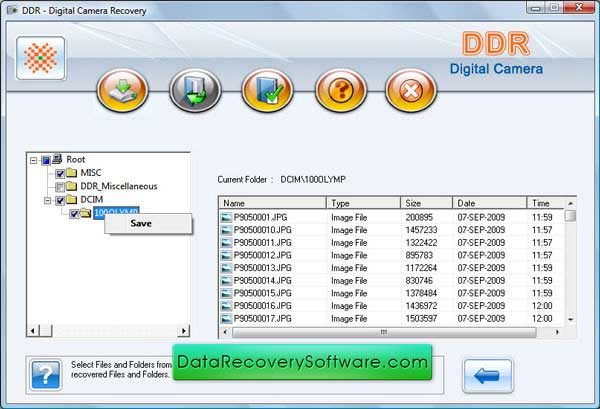Select the Root tree label
Viewport: 600px width, 409px height.
(x=76, y=159)
